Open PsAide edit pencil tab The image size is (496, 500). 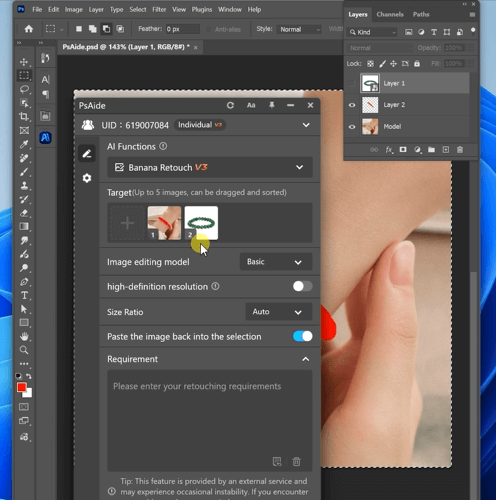[87, 154]
